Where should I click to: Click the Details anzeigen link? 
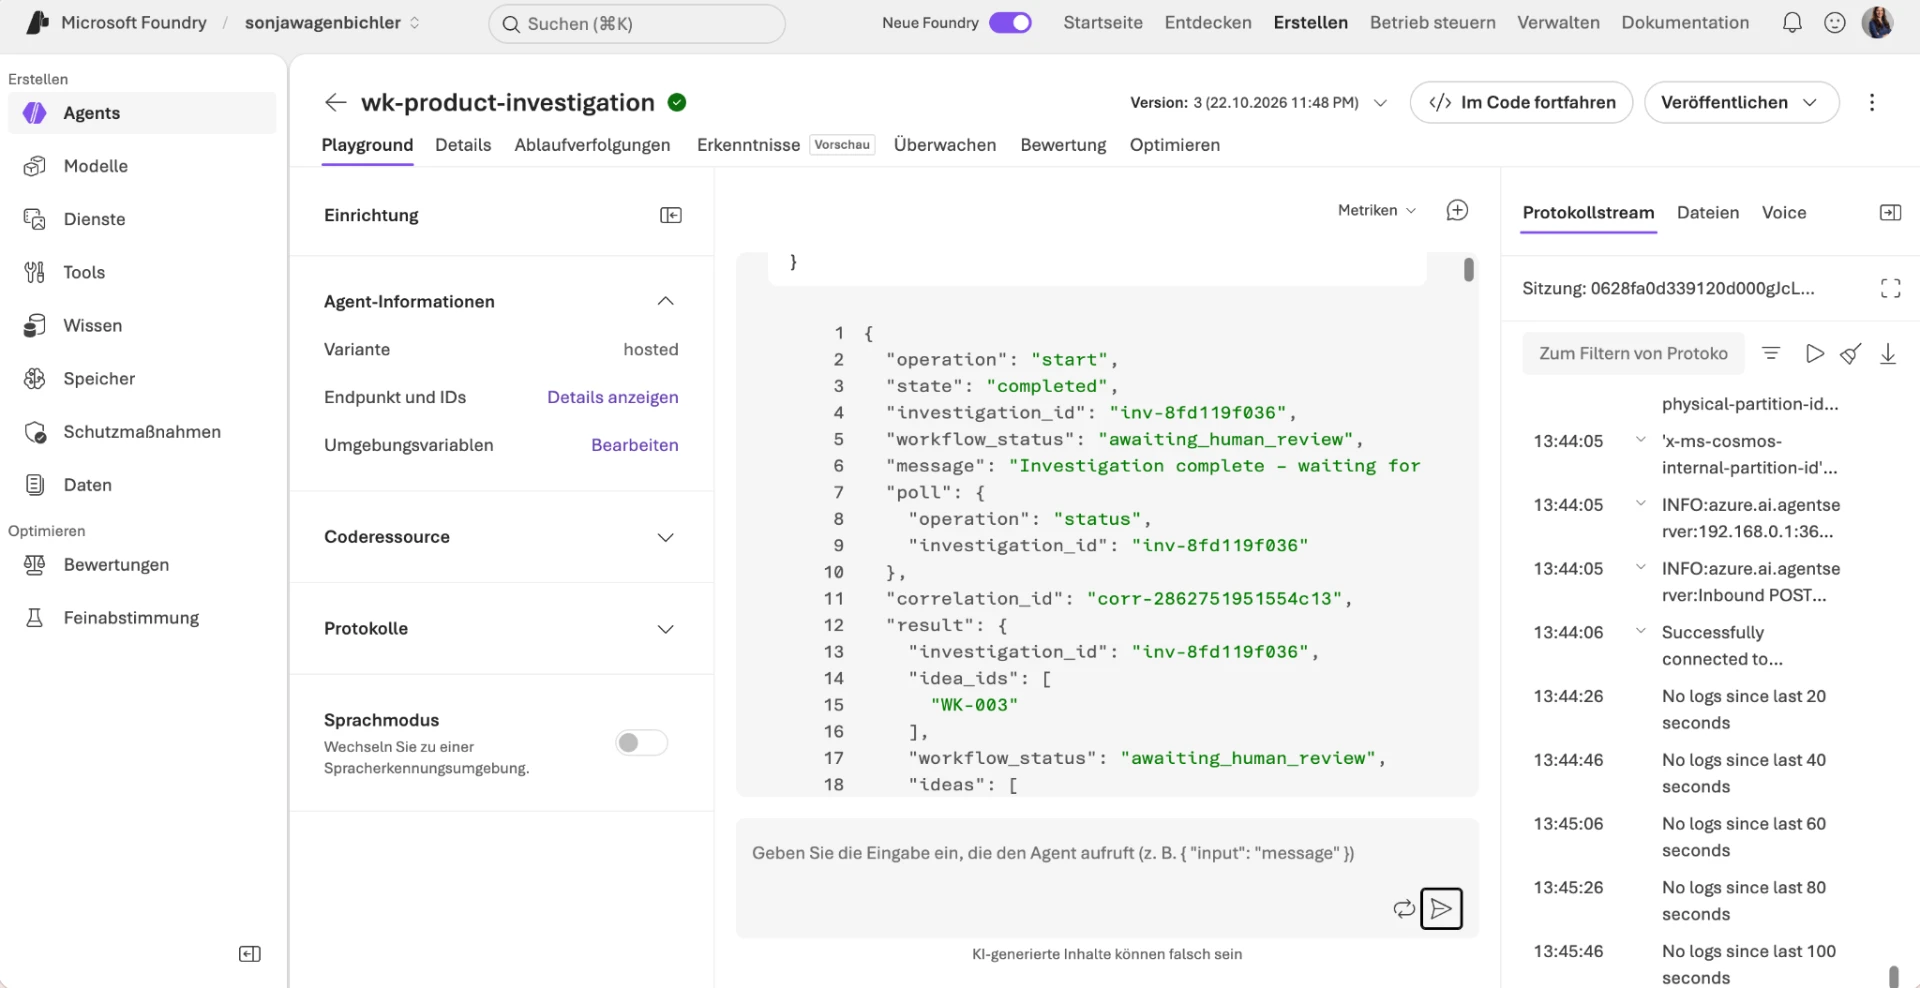click(x=612, y=397)
